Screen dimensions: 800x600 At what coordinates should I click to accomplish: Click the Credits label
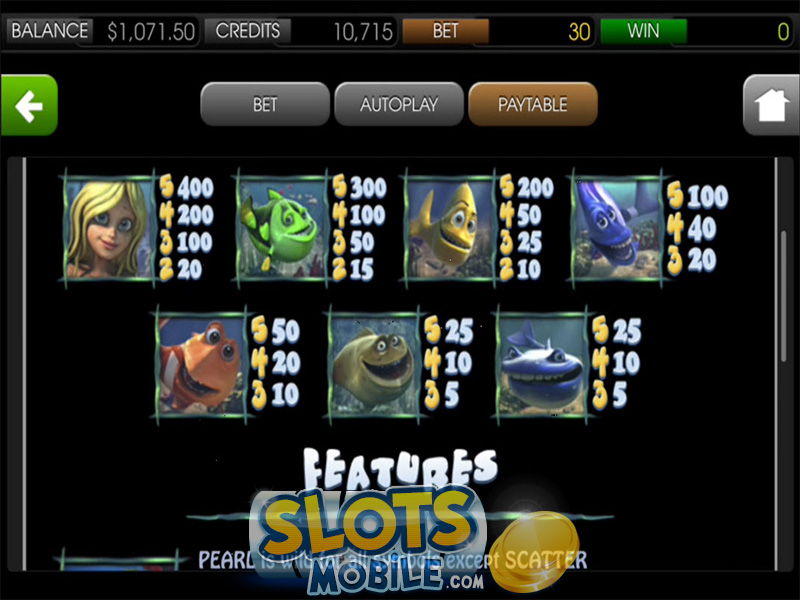[248, 31]
